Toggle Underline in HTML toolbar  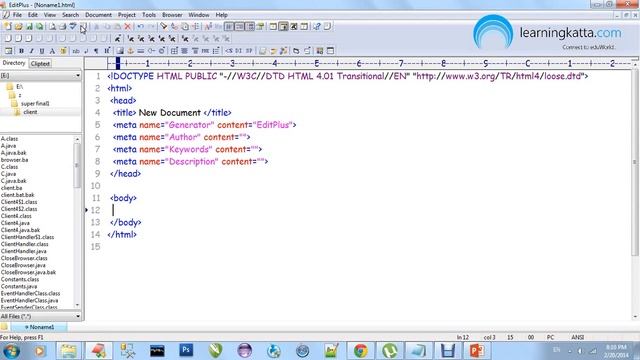42,51
